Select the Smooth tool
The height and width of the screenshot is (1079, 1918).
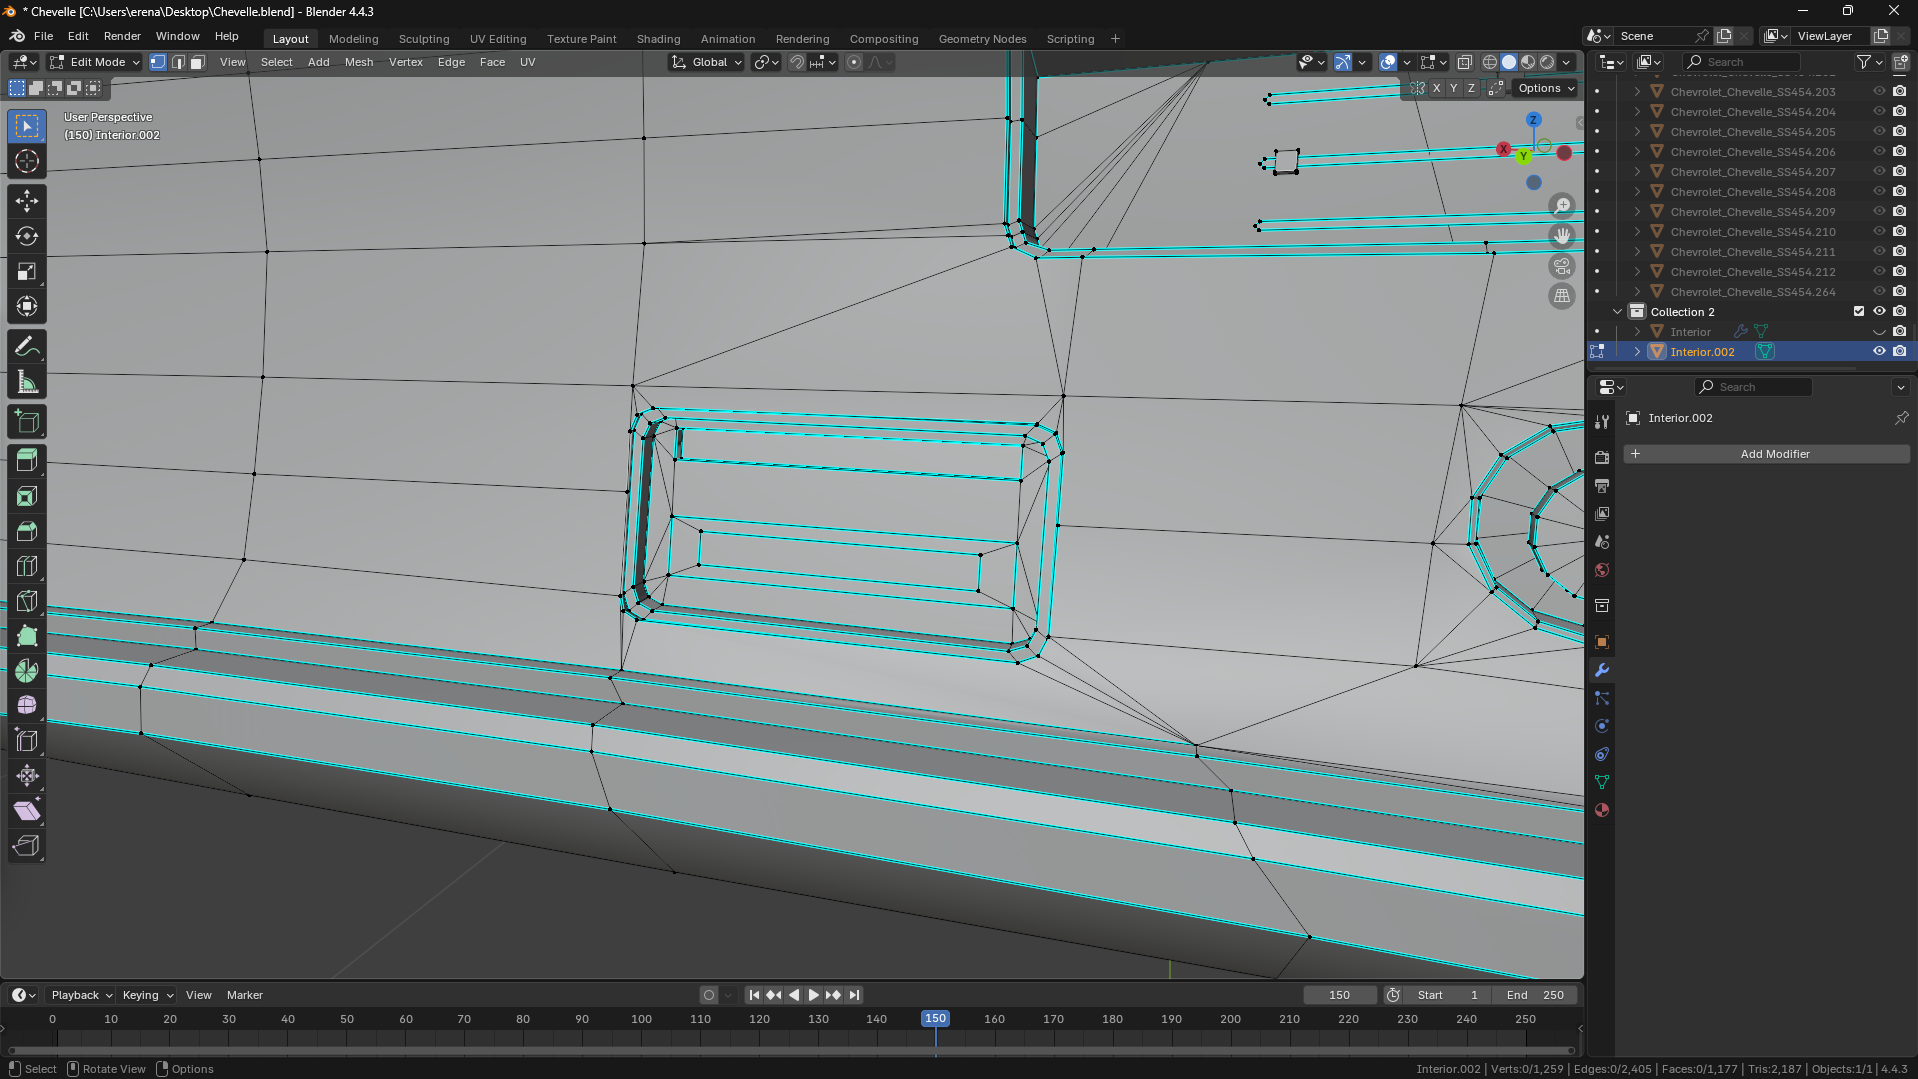27,706
